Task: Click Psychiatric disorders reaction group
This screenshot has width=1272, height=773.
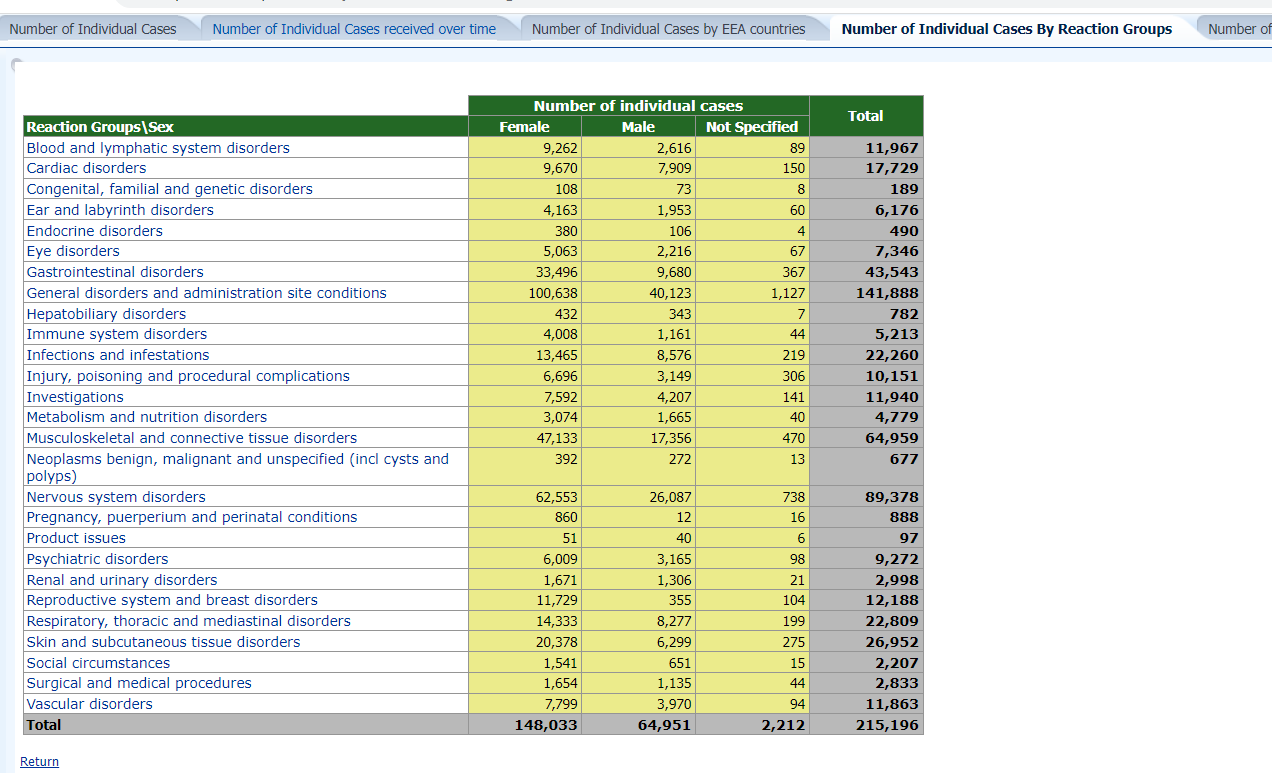Action: (x=97, y=559)
